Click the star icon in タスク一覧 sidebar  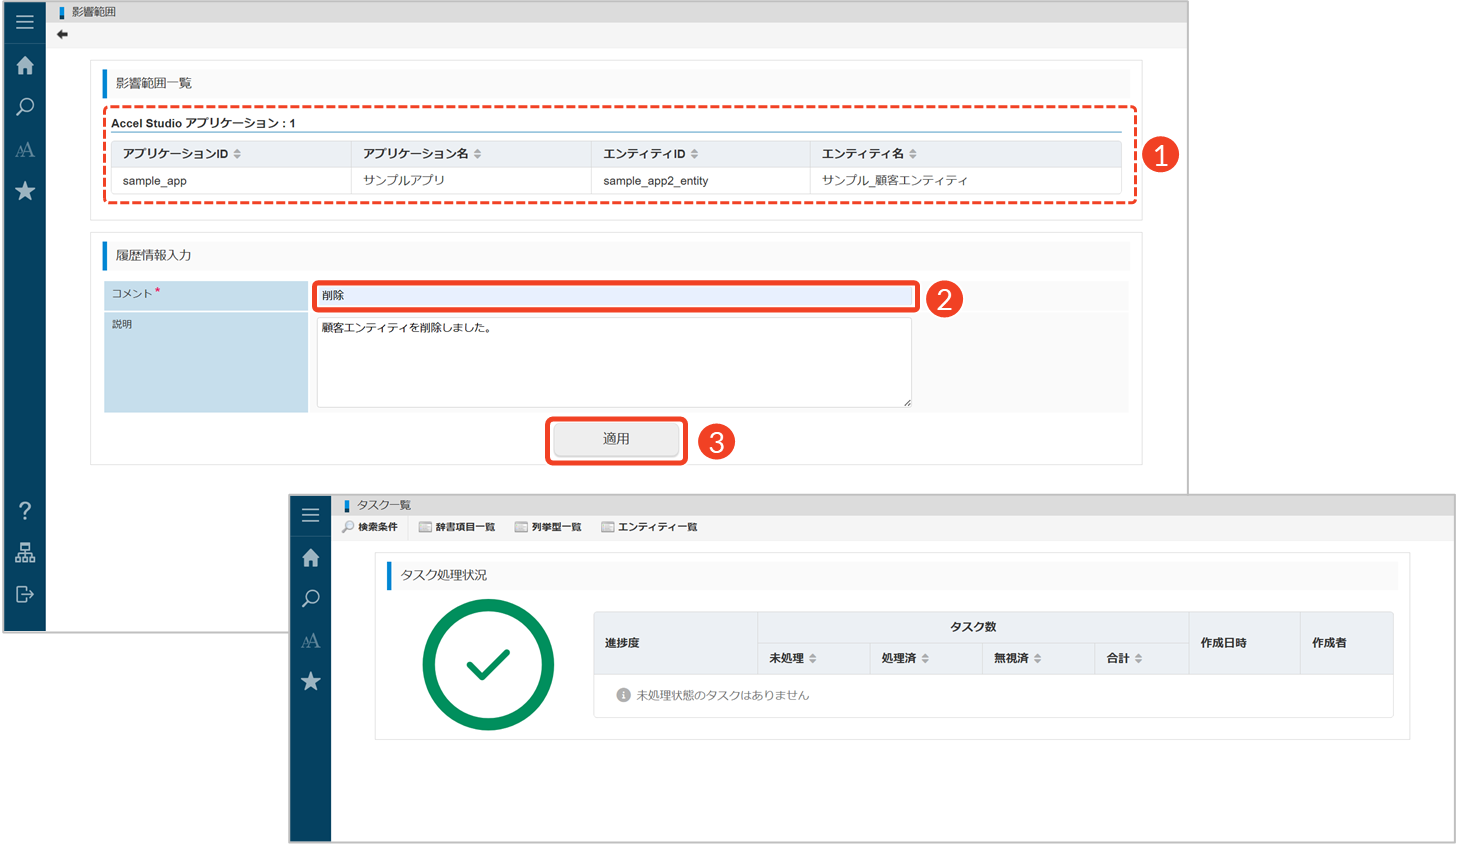point(311,682)
